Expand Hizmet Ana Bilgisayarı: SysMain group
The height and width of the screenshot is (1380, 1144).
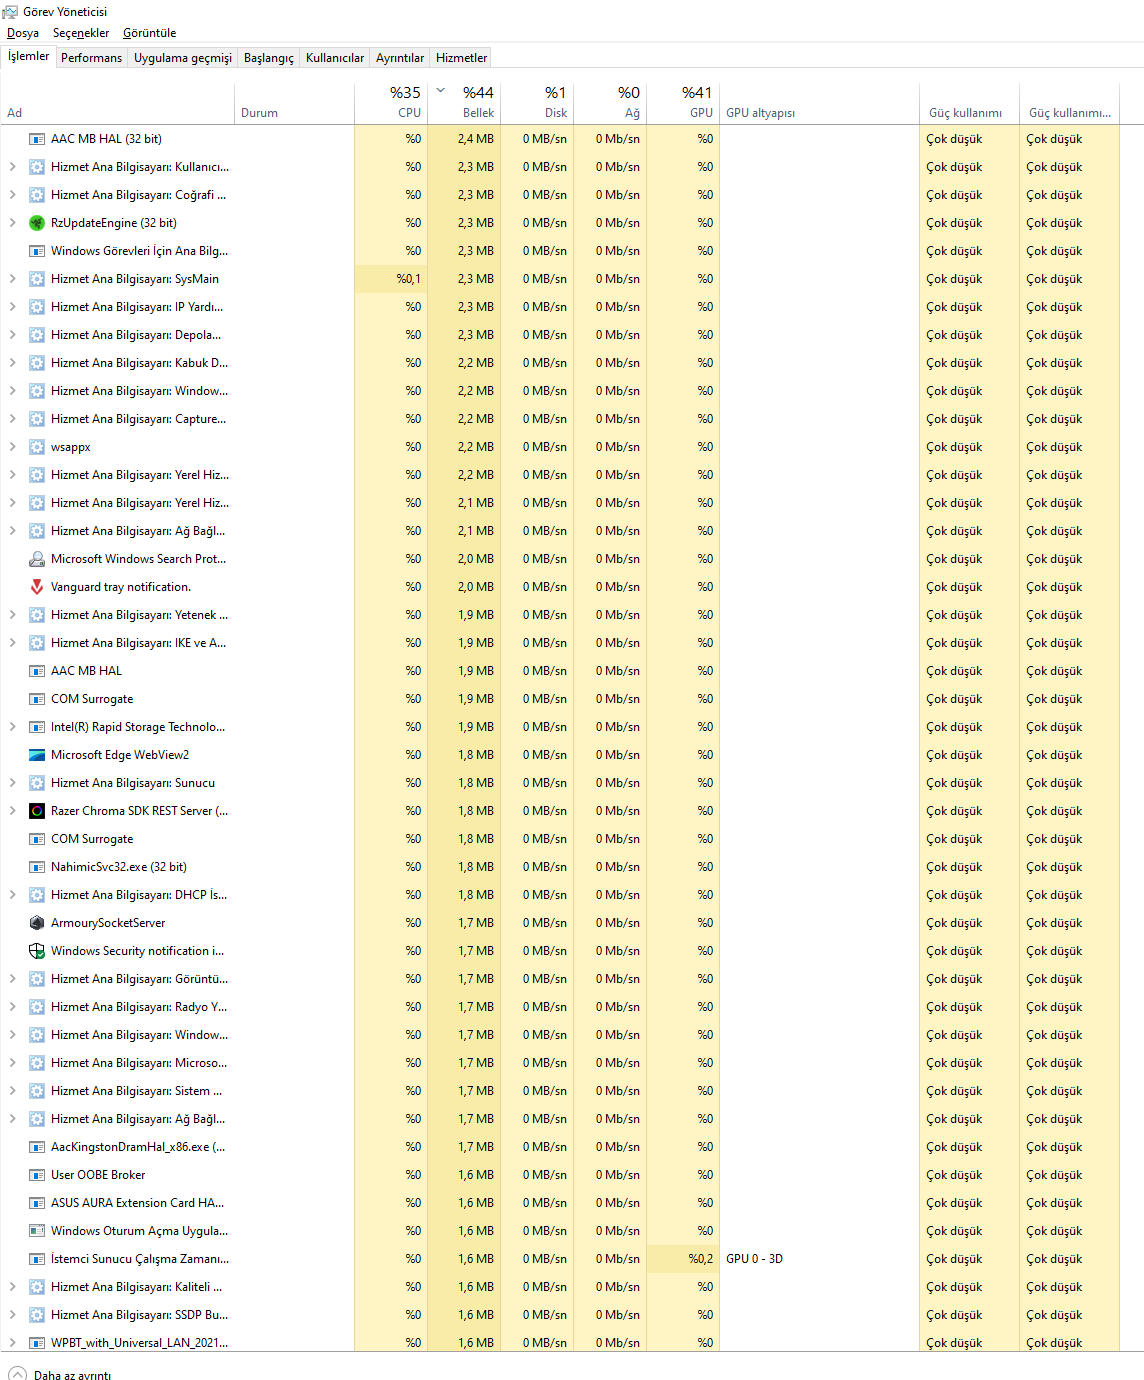point(12,279)
